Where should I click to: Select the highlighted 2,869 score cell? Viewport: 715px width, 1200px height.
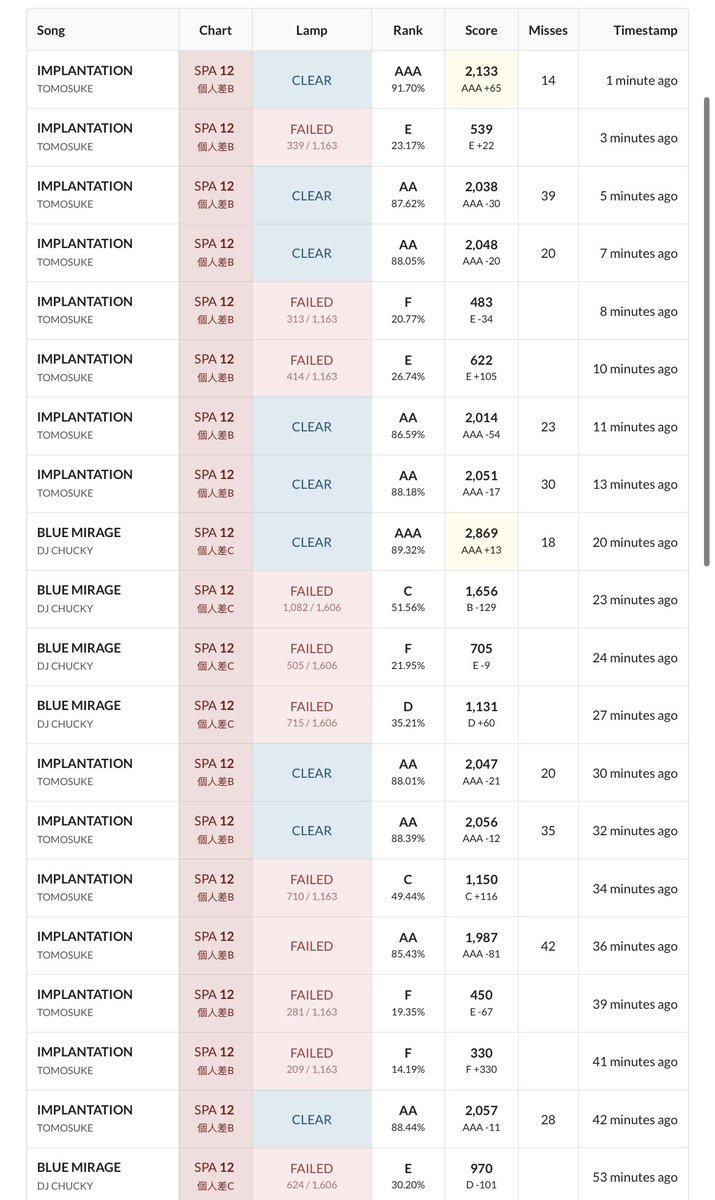[x=481, y=542]
